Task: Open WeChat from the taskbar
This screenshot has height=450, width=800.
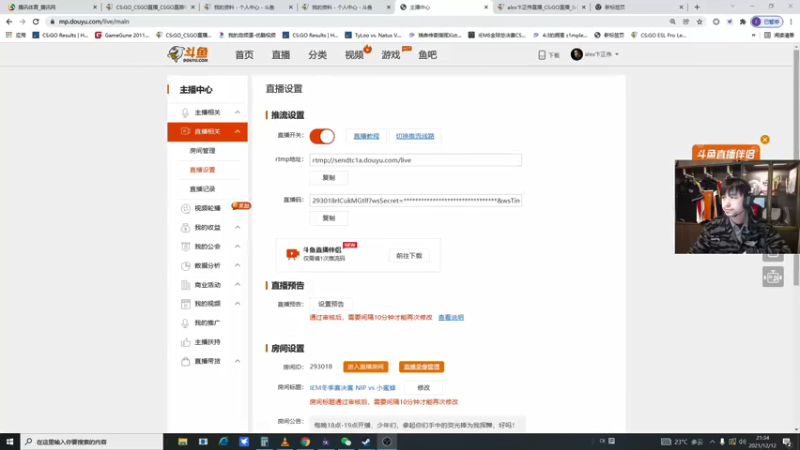Action: click(346, 441)
